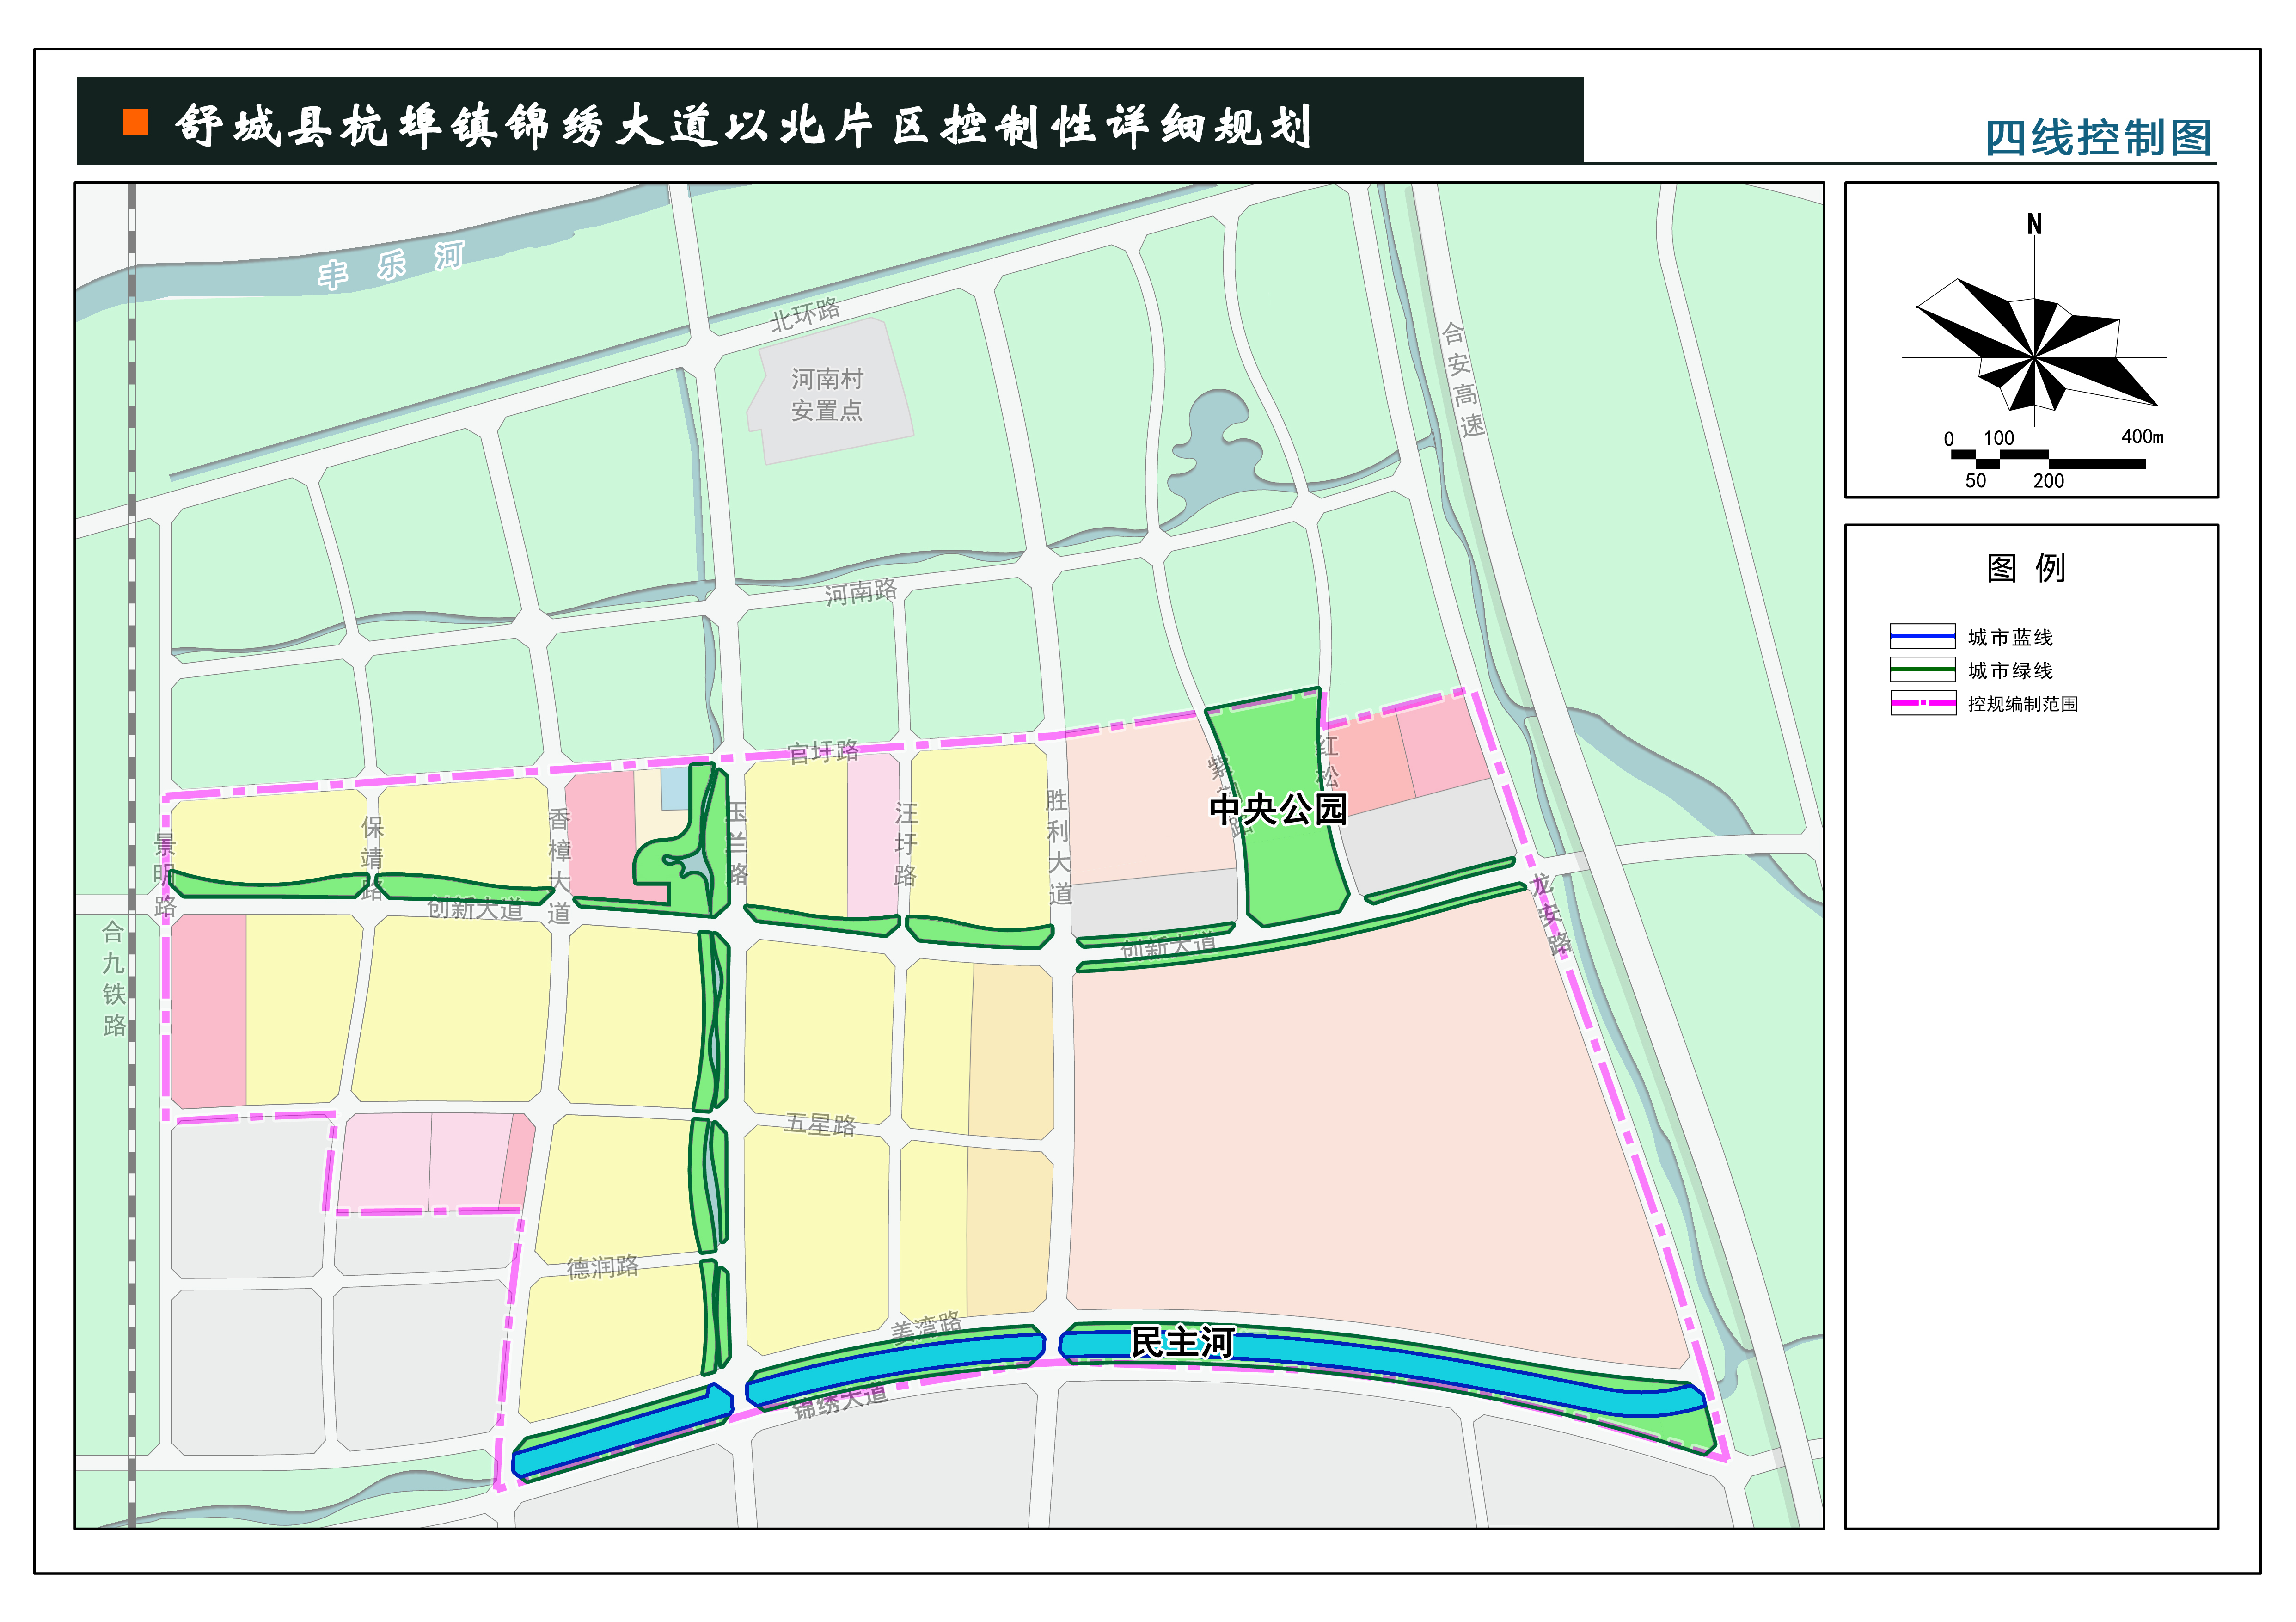Click the 丰乐河 river label
This screenshot has width=2296, height=1622.
tap(391, 265)
